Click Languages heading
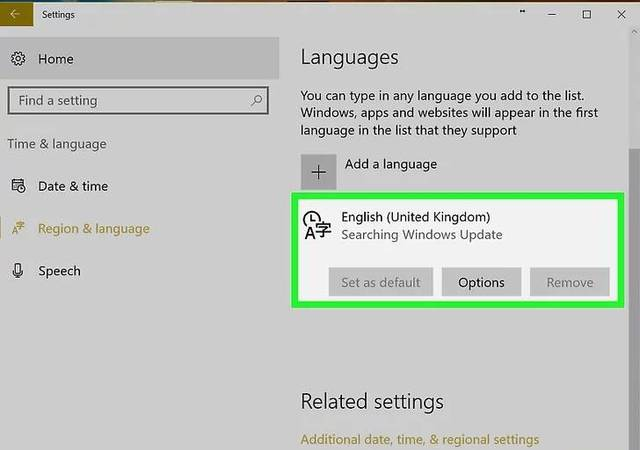 coord(349,57)
